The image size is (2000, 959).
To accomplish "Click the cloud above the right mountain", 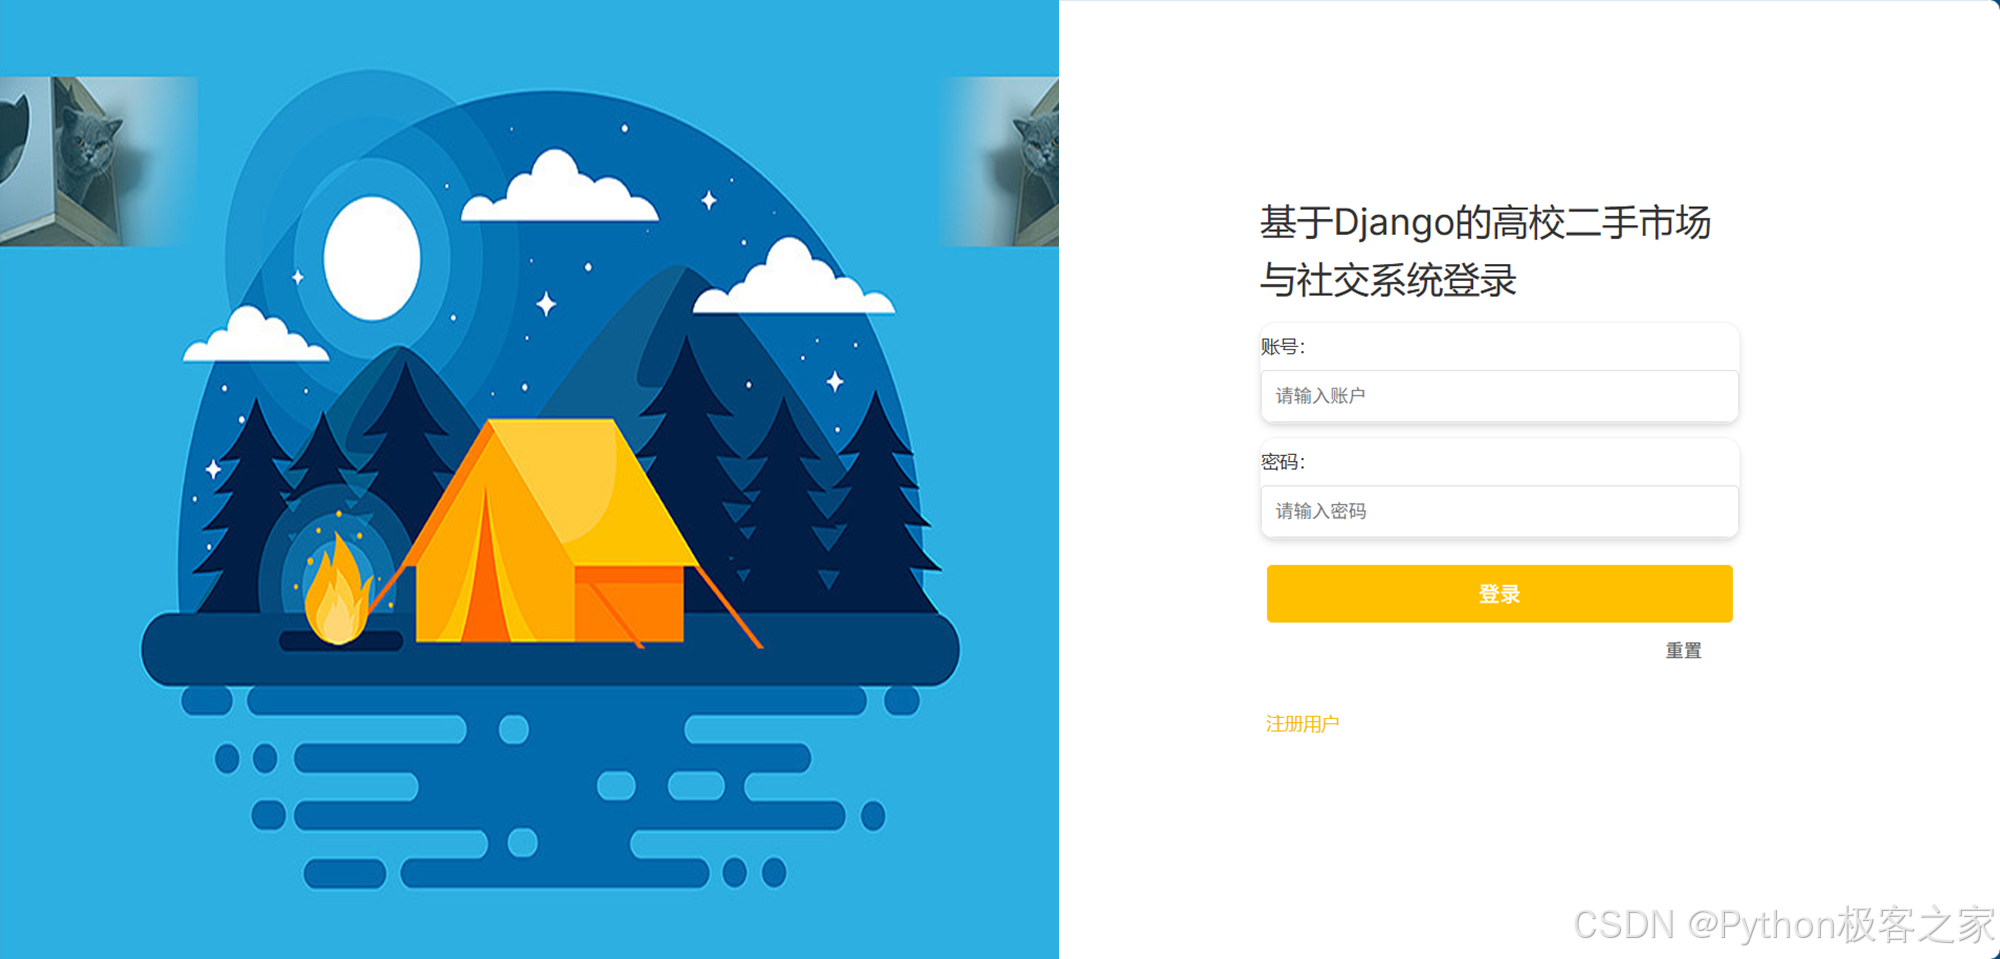I will (x=794, y=278).
